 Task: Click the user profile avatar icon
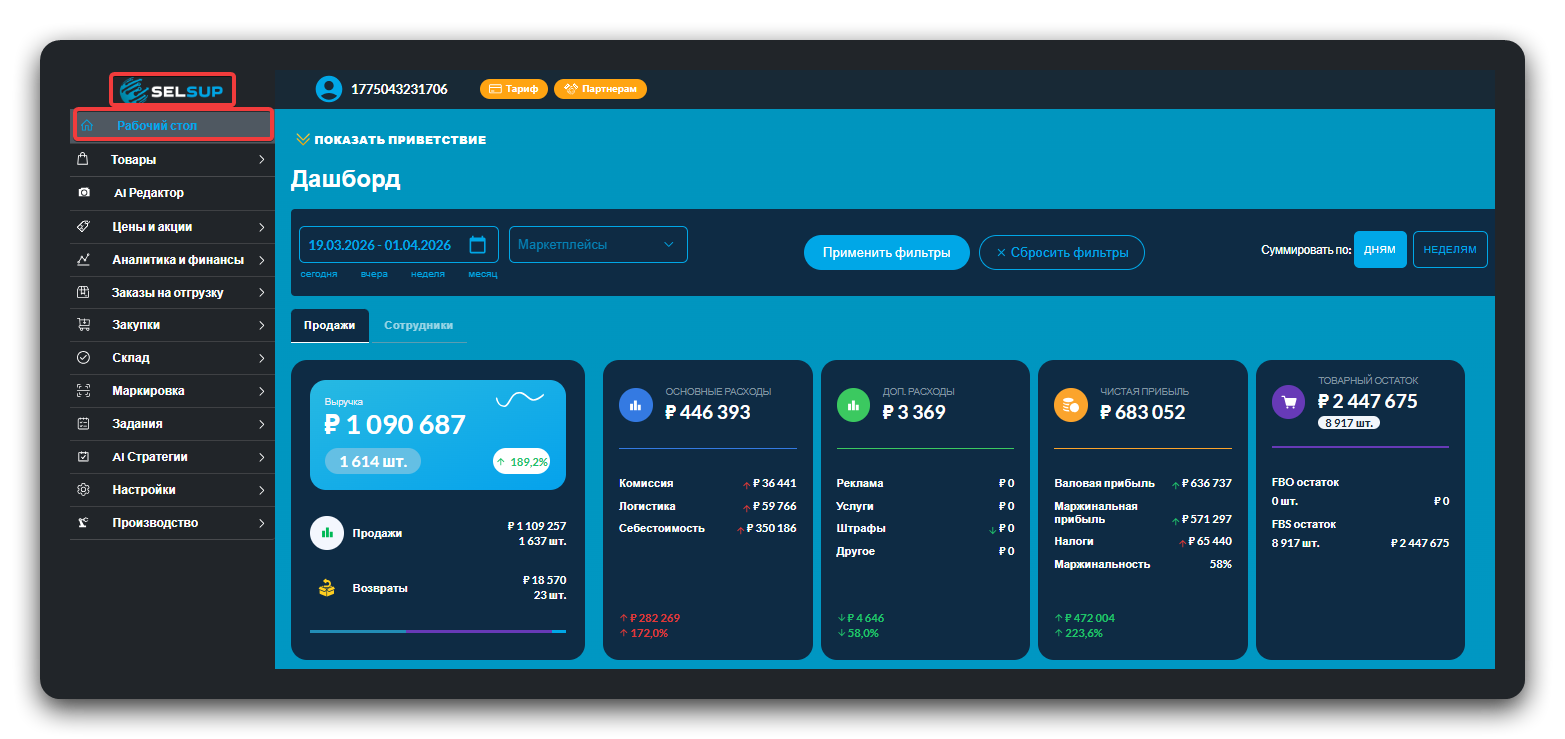click(x=328, y=89)
